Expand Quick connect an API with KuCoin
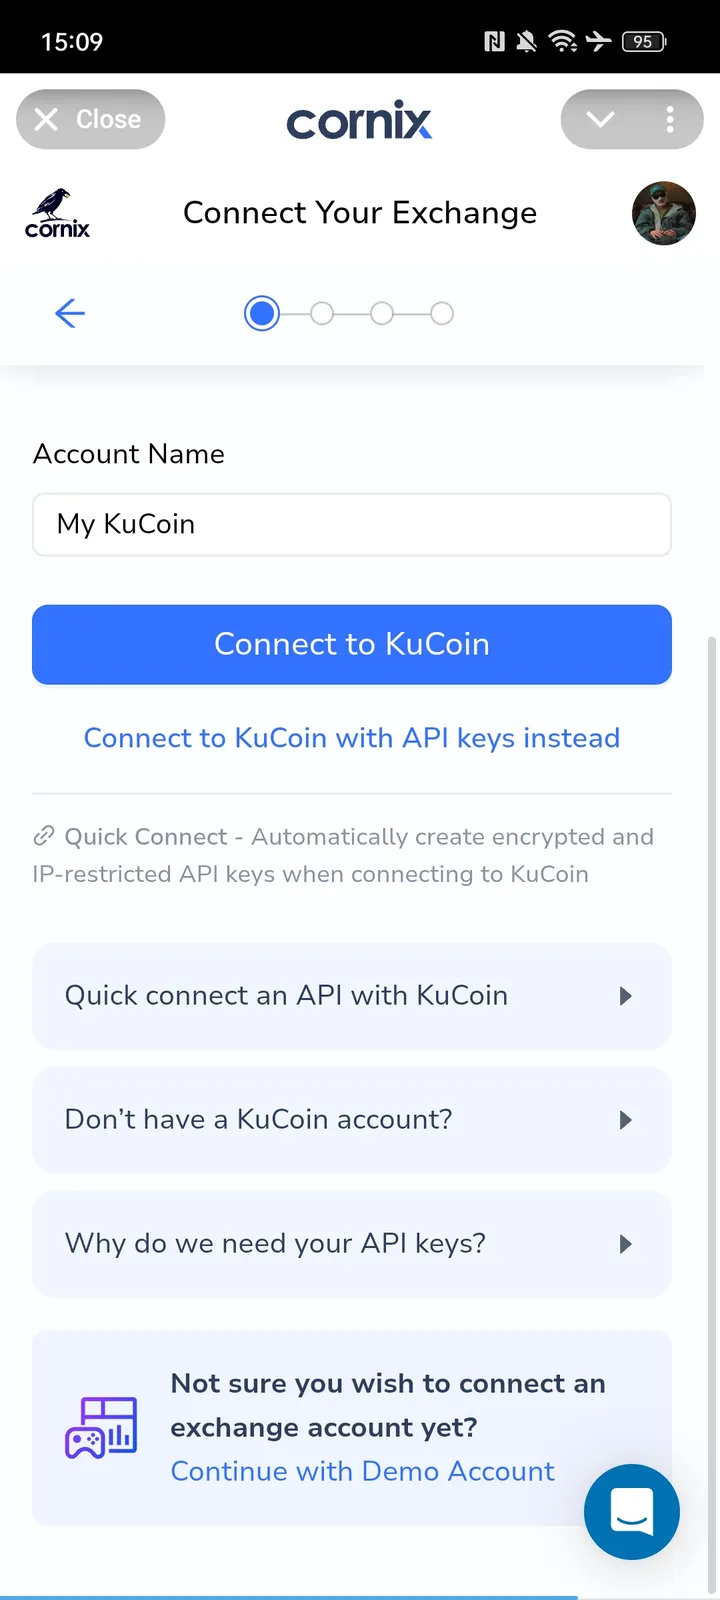 tap(351, 996)
